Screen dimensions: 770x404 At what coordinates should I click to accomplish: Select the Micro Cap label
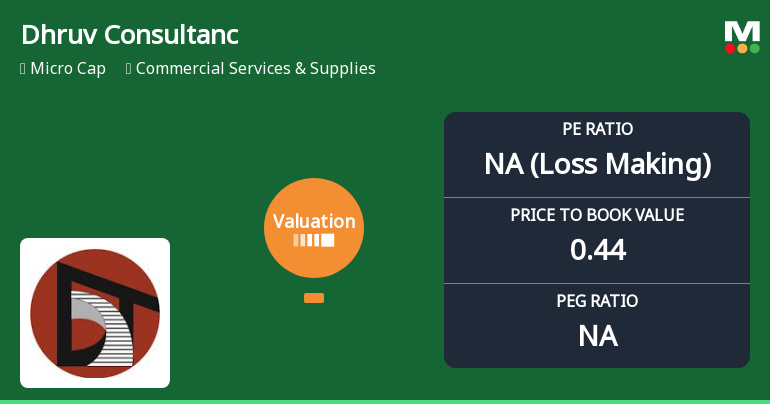click(x=70, y=69)
